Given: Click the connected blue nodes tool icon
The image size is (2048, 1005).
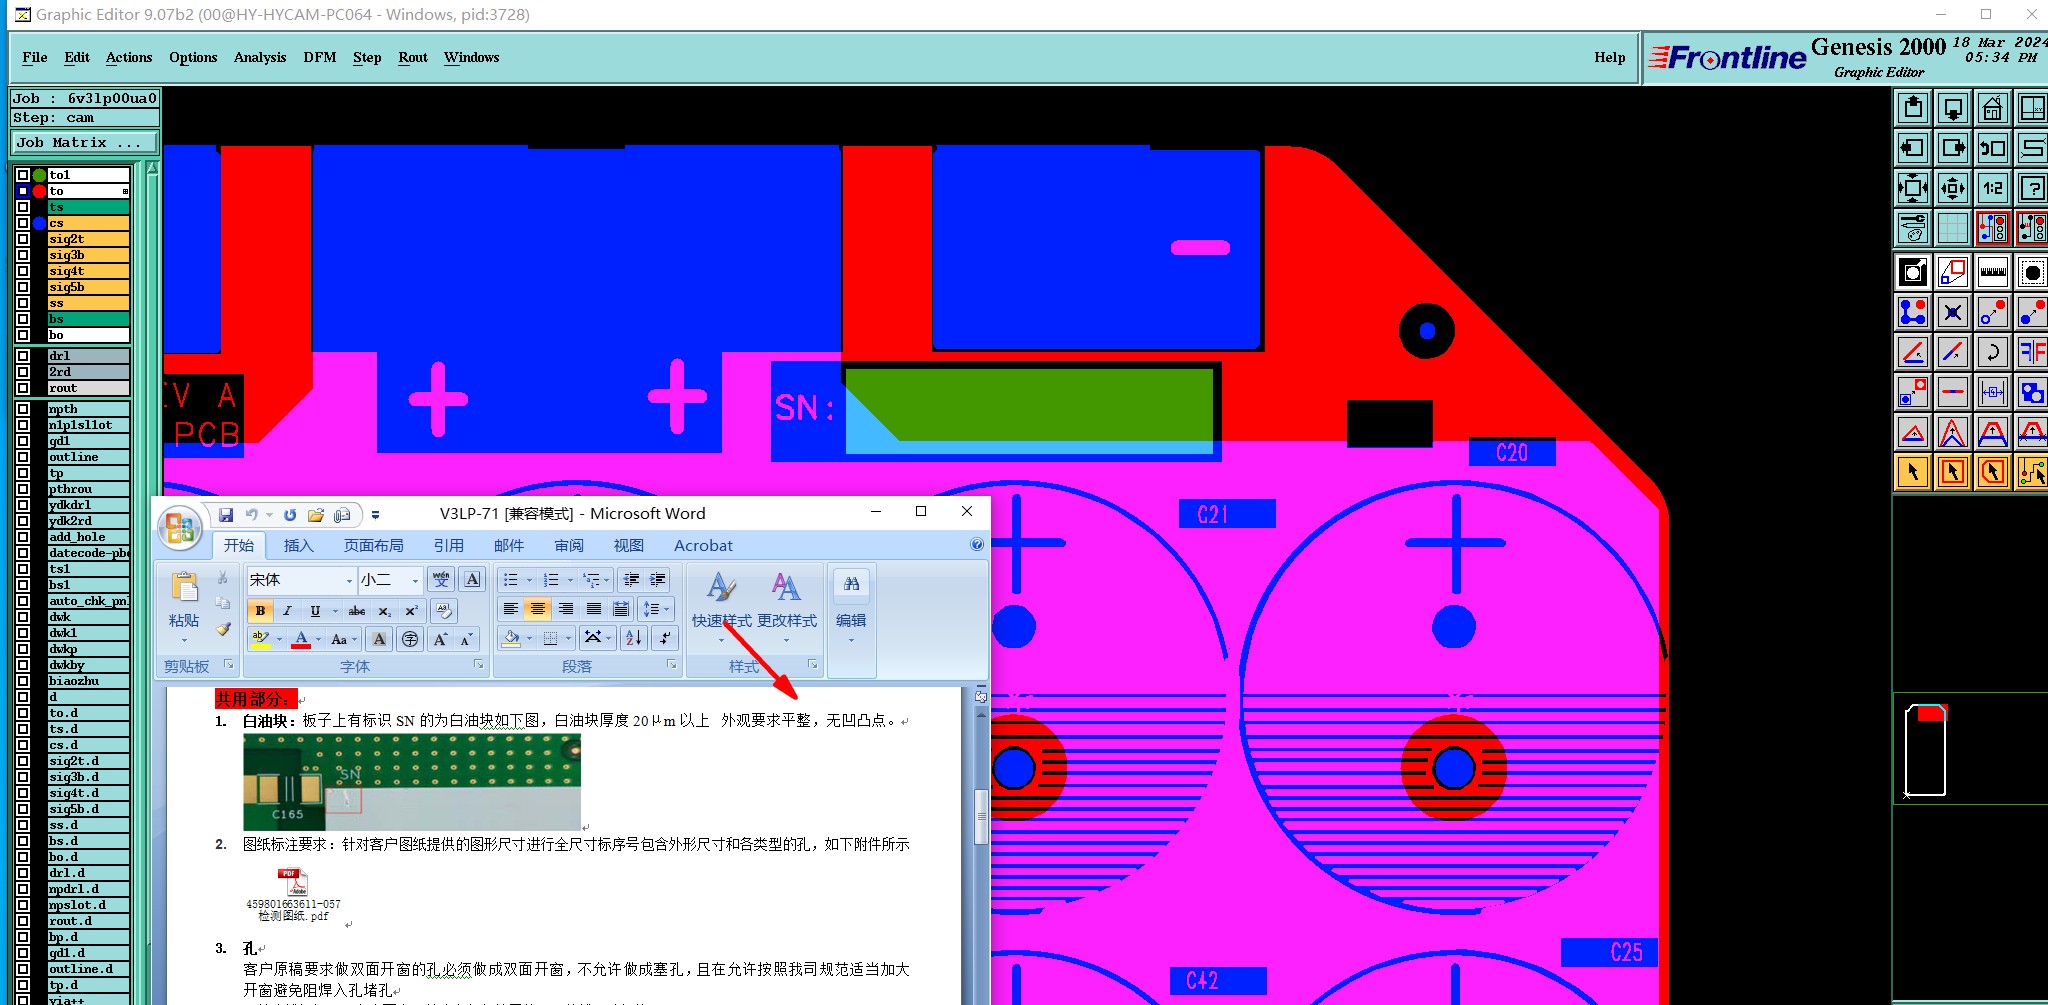Looking at the screenshot, I should tap(1912, 312).
